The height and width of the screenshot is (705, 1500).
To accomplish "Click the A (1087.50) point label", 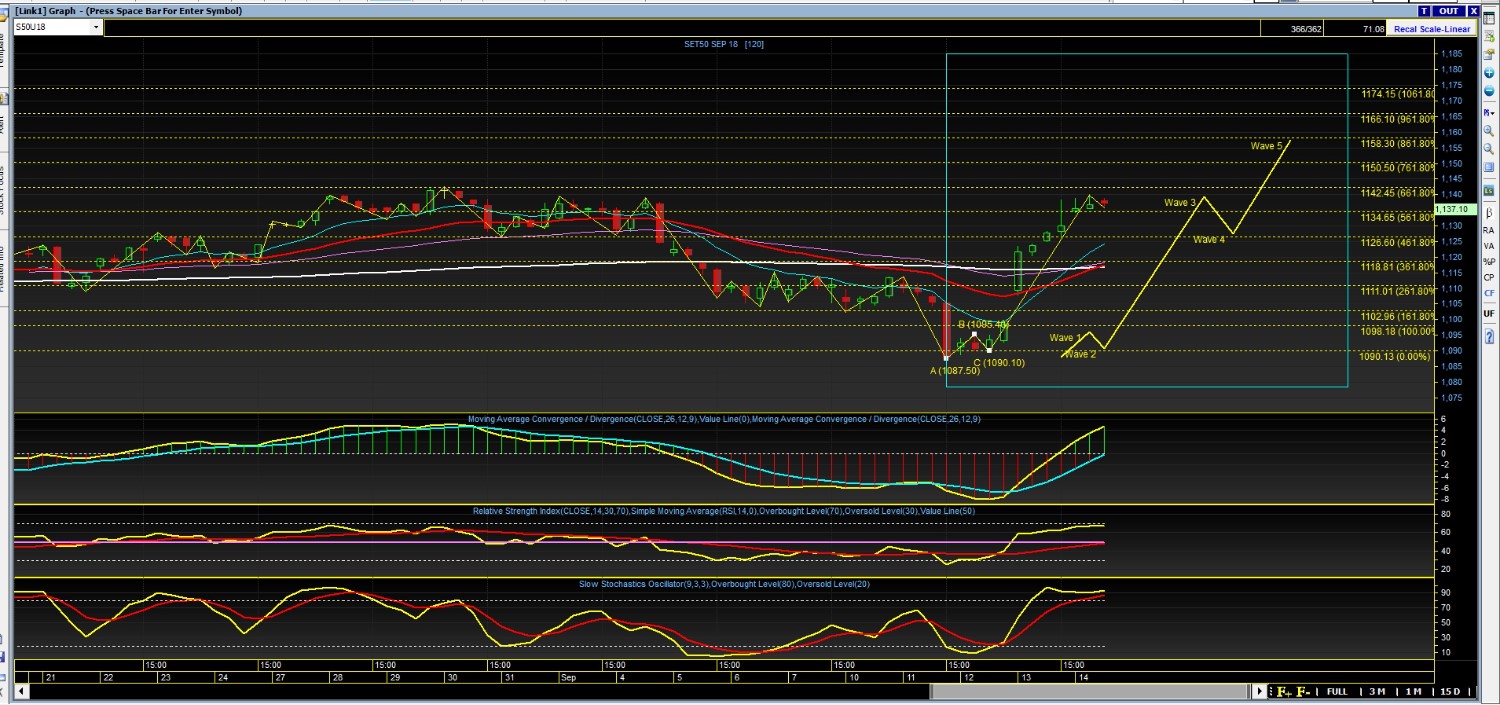I will [955, 371].
